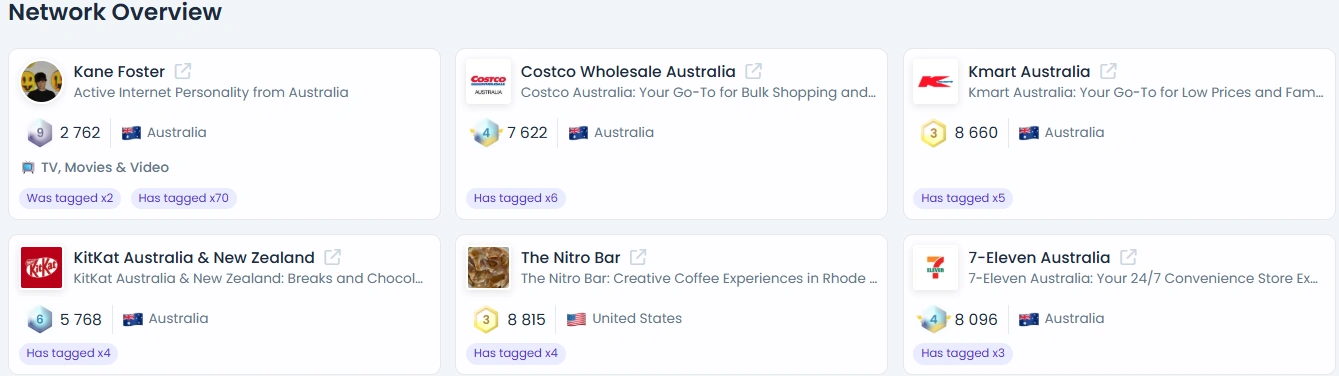Click 'Creative Coffee Experiences in Rhode' description

point(699,279)
